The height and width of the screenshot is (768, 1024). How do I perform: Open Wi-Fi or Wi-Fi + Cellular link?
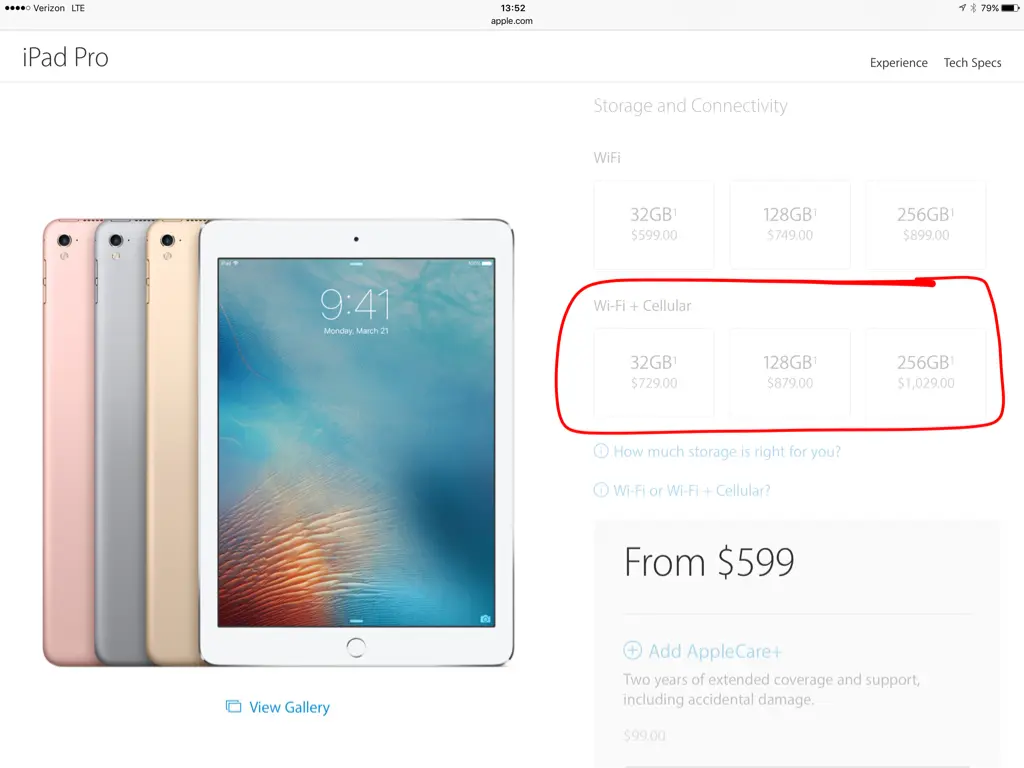pos(692,490)
